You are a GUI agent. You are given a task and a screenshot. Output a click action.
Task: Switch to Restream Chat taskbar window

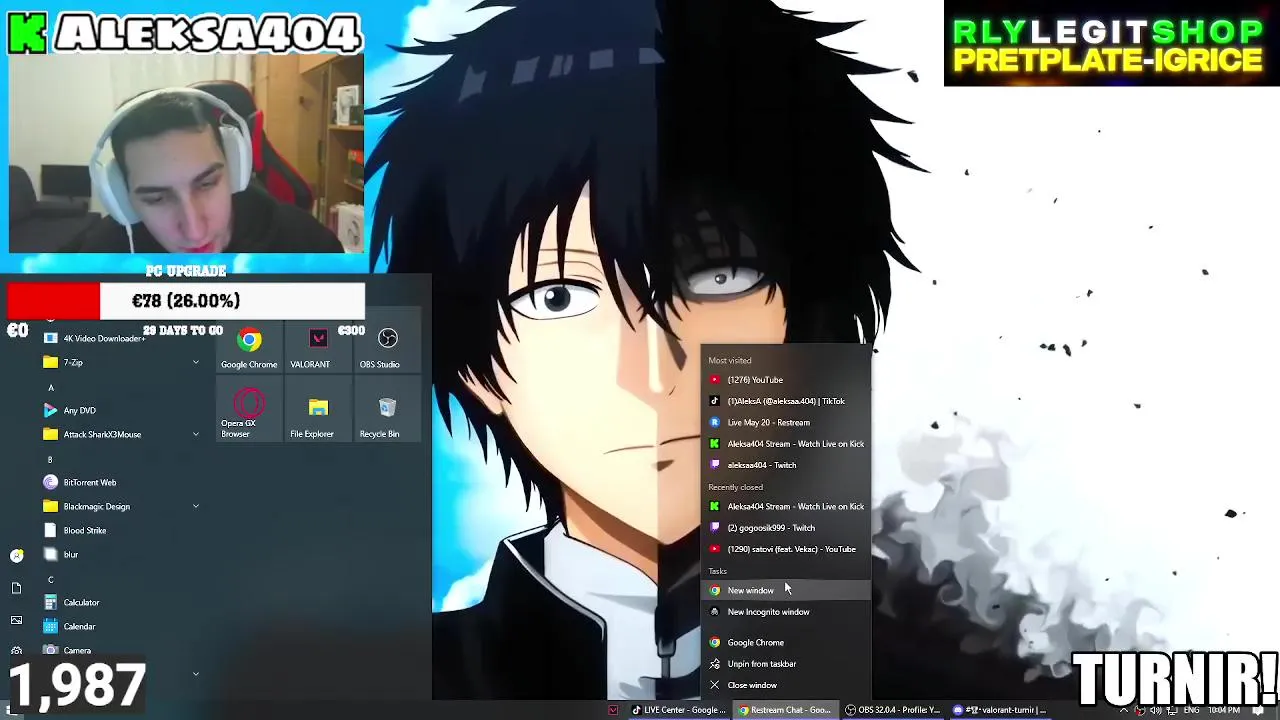[x=785, y=710]
